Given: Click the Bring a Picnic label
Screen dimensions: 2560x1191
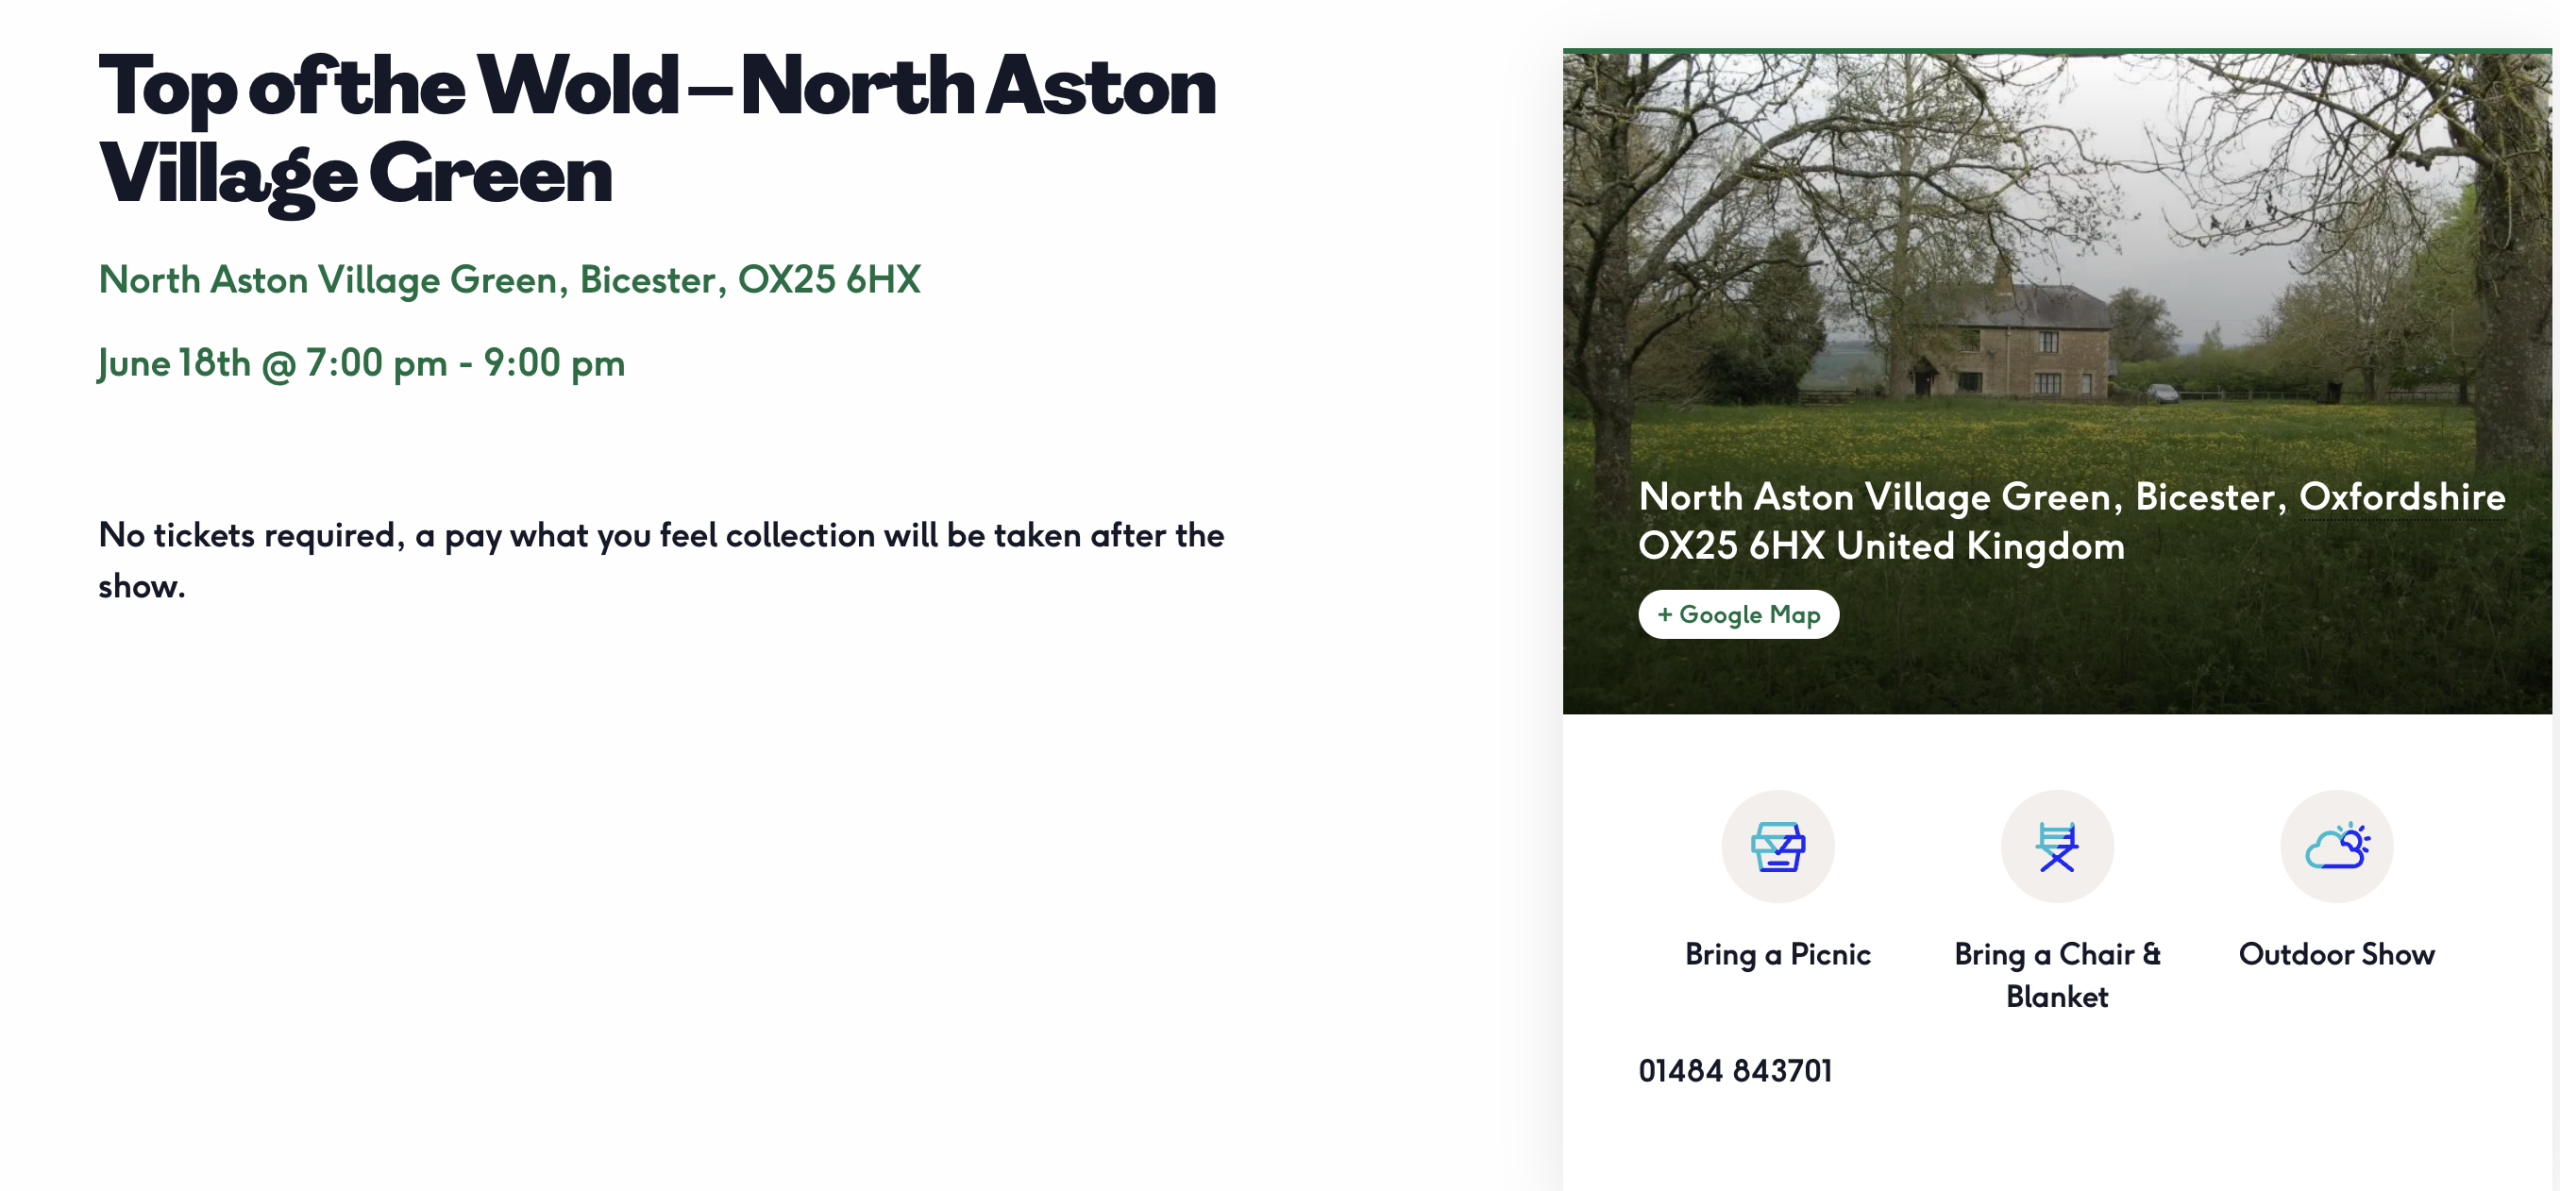Looking at the screenshot, I should 1777,954.
